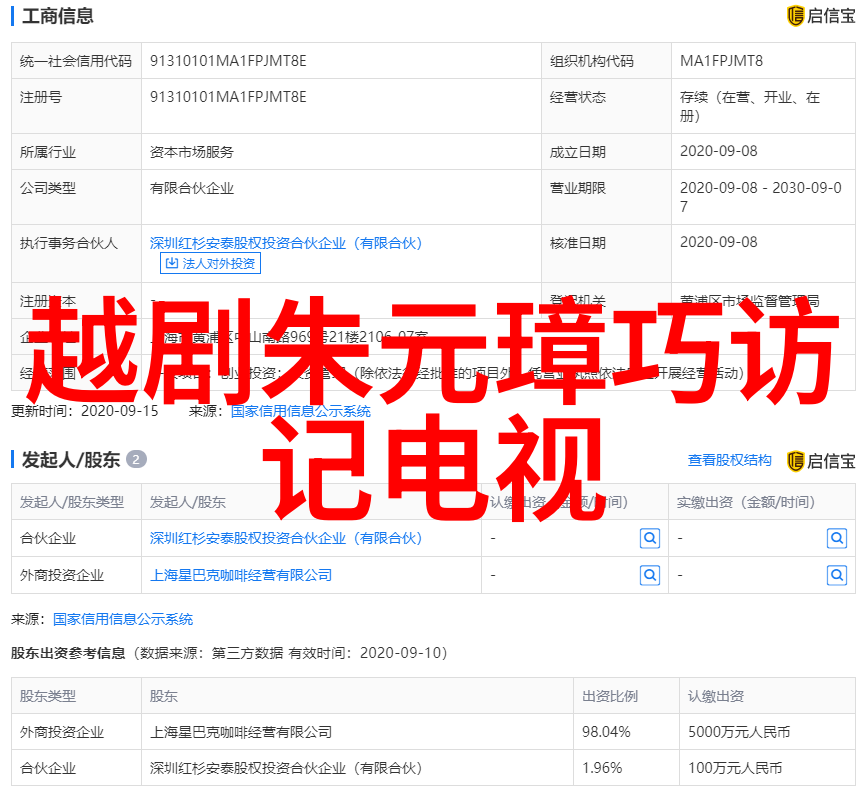Click 98.04% 出资比例 cell
The image size is (867, 790).
coord(606,732)
